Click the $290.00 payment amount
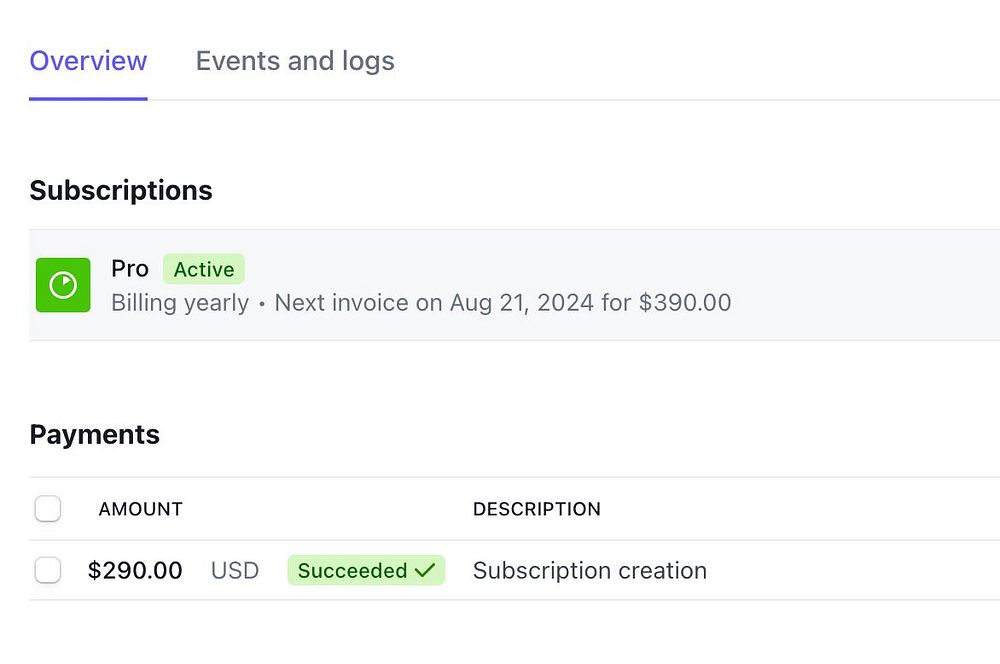 135,570
